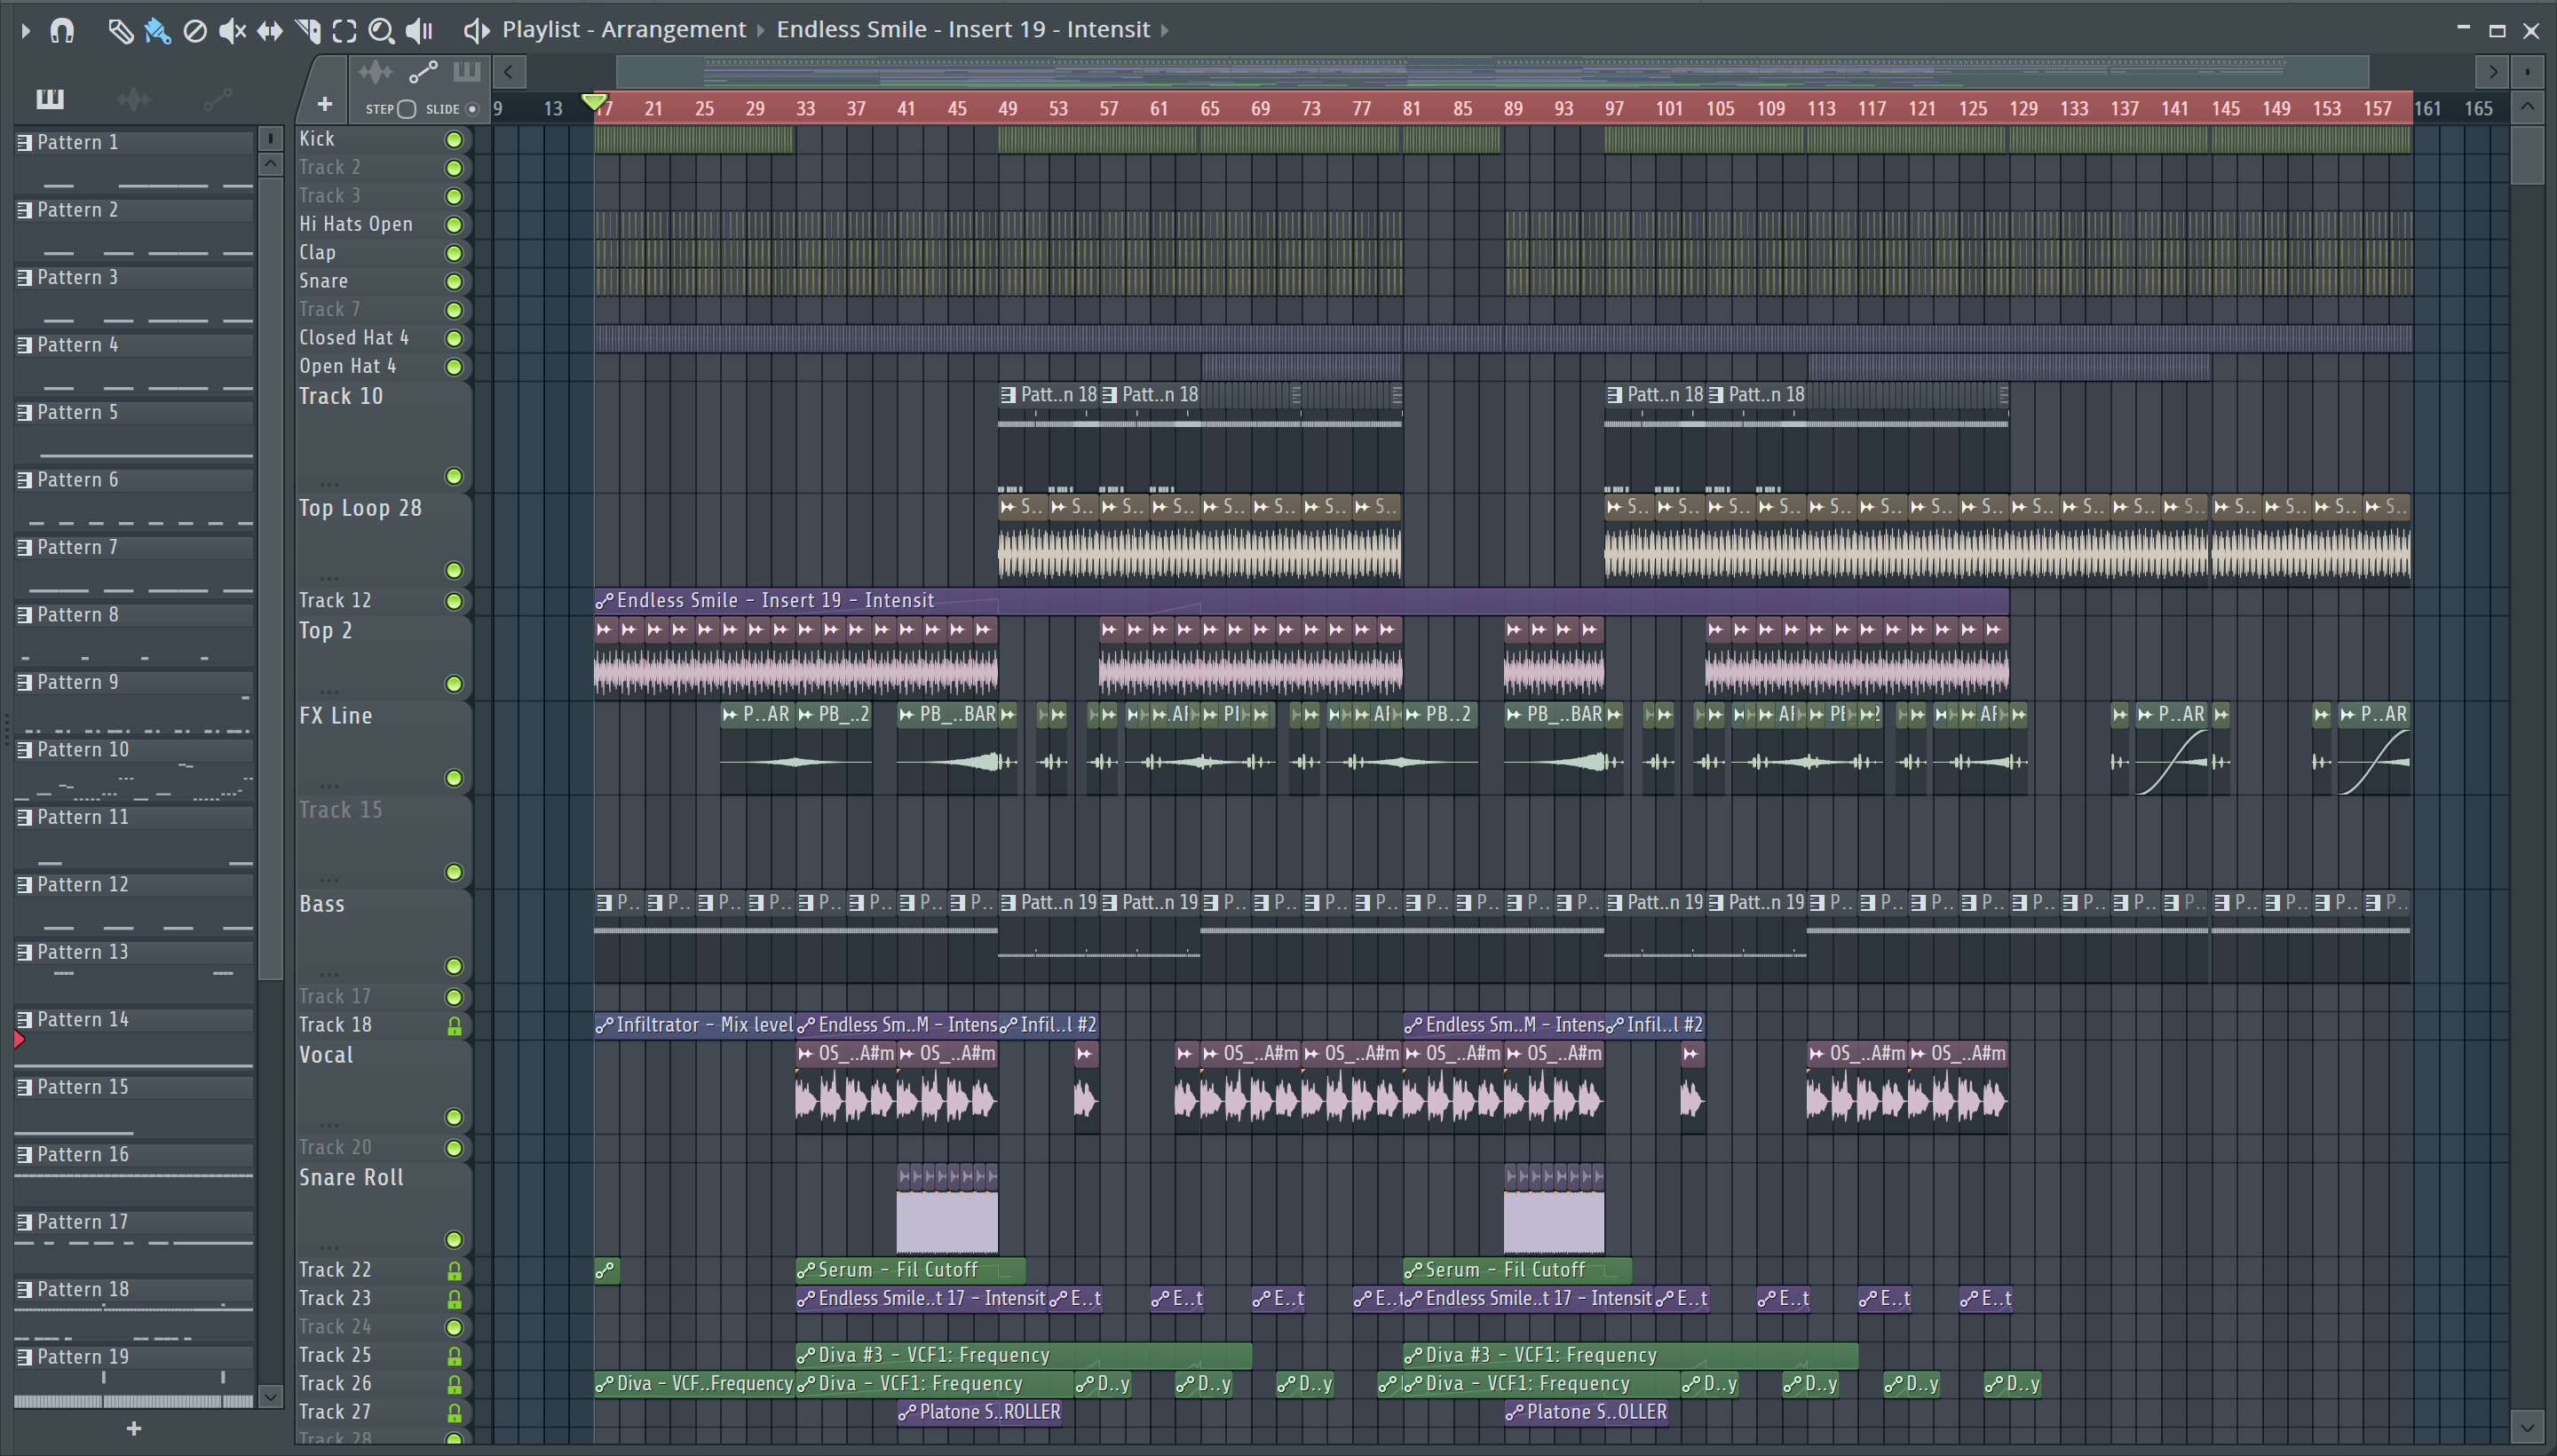Image resolution: width=2557 pixels, height=1456 pixels.
Task: Unlock Track 25 lock icon
Action: (454, 1357)
